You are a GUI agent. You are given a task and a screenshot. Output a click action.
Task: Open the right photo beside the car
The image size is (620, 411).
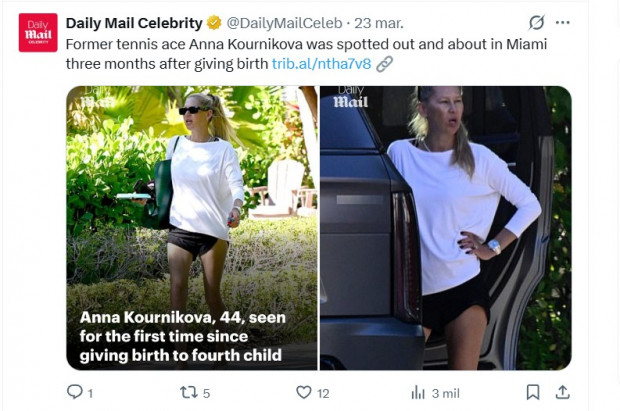445,227
